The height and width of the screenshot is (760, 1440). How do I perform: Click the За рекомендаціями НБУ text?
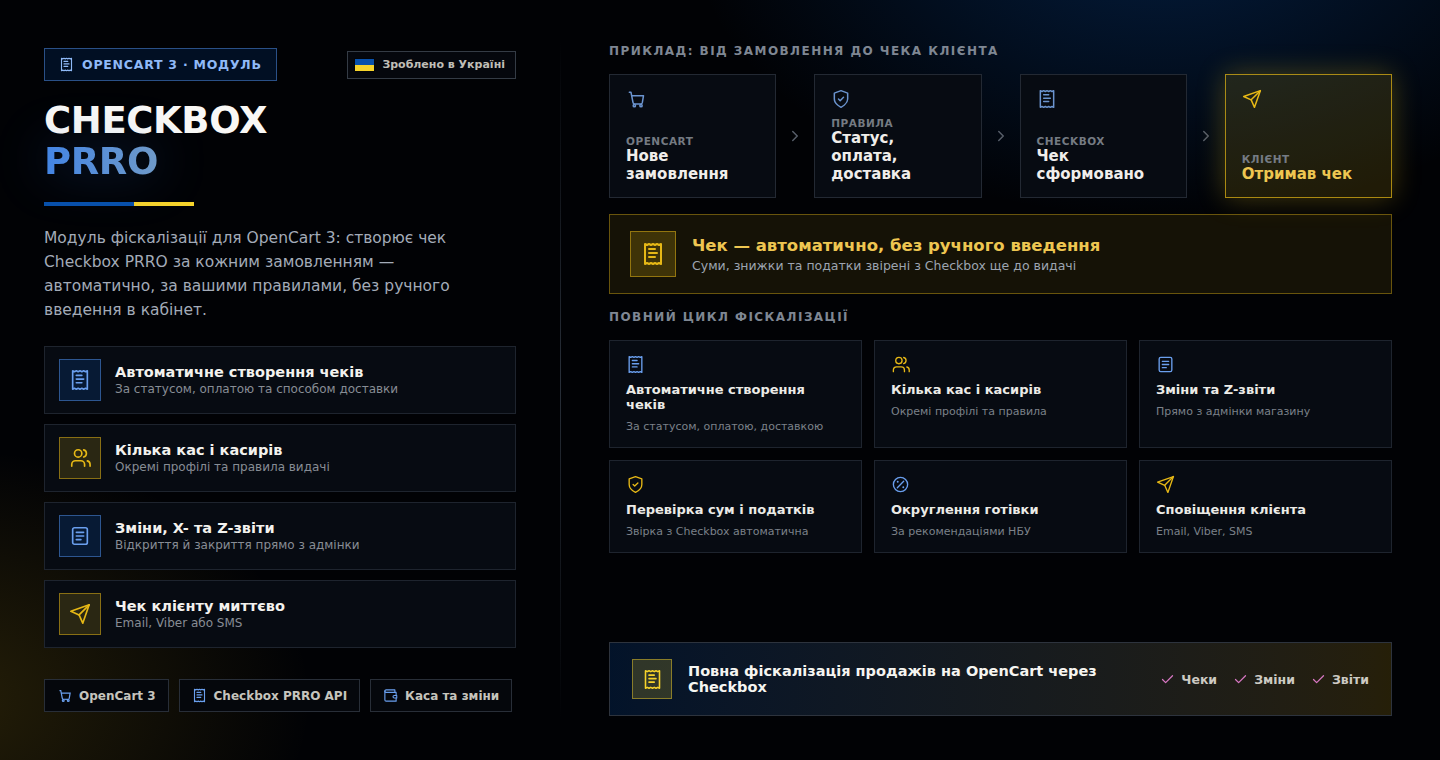[x=961, y=531]
